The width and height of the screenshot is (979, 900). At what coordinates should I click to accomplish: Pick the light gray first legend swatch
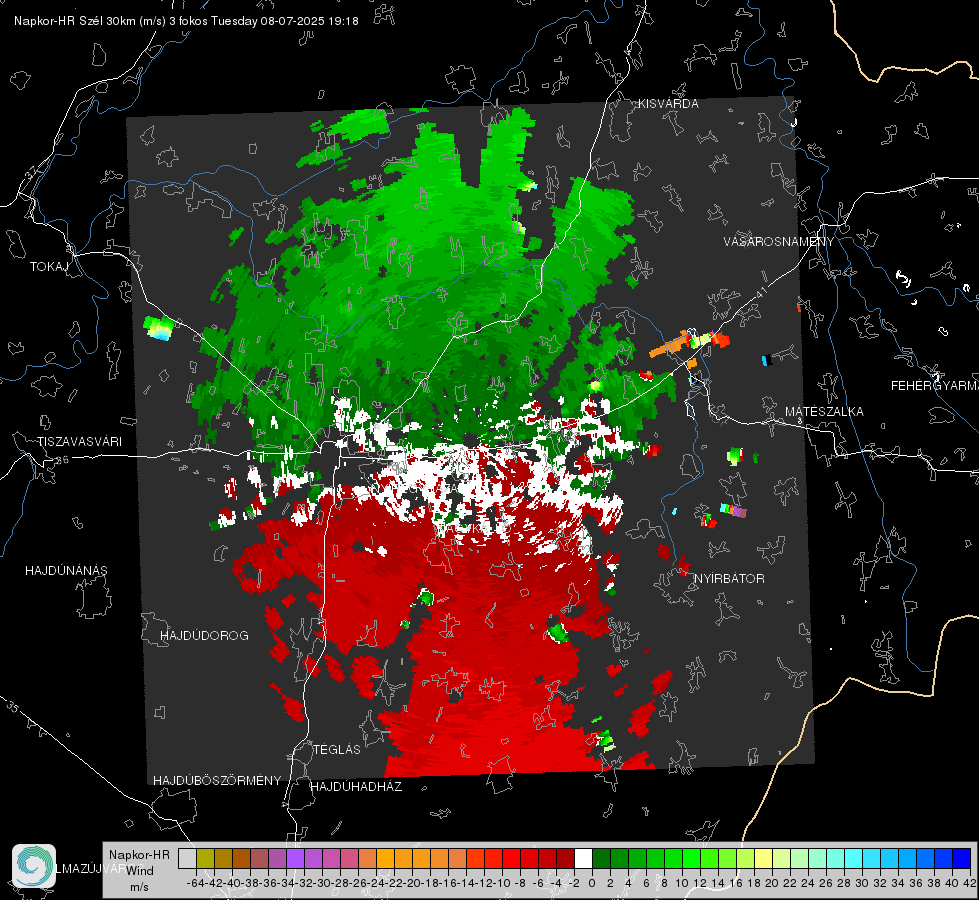(x=187, y=858)
